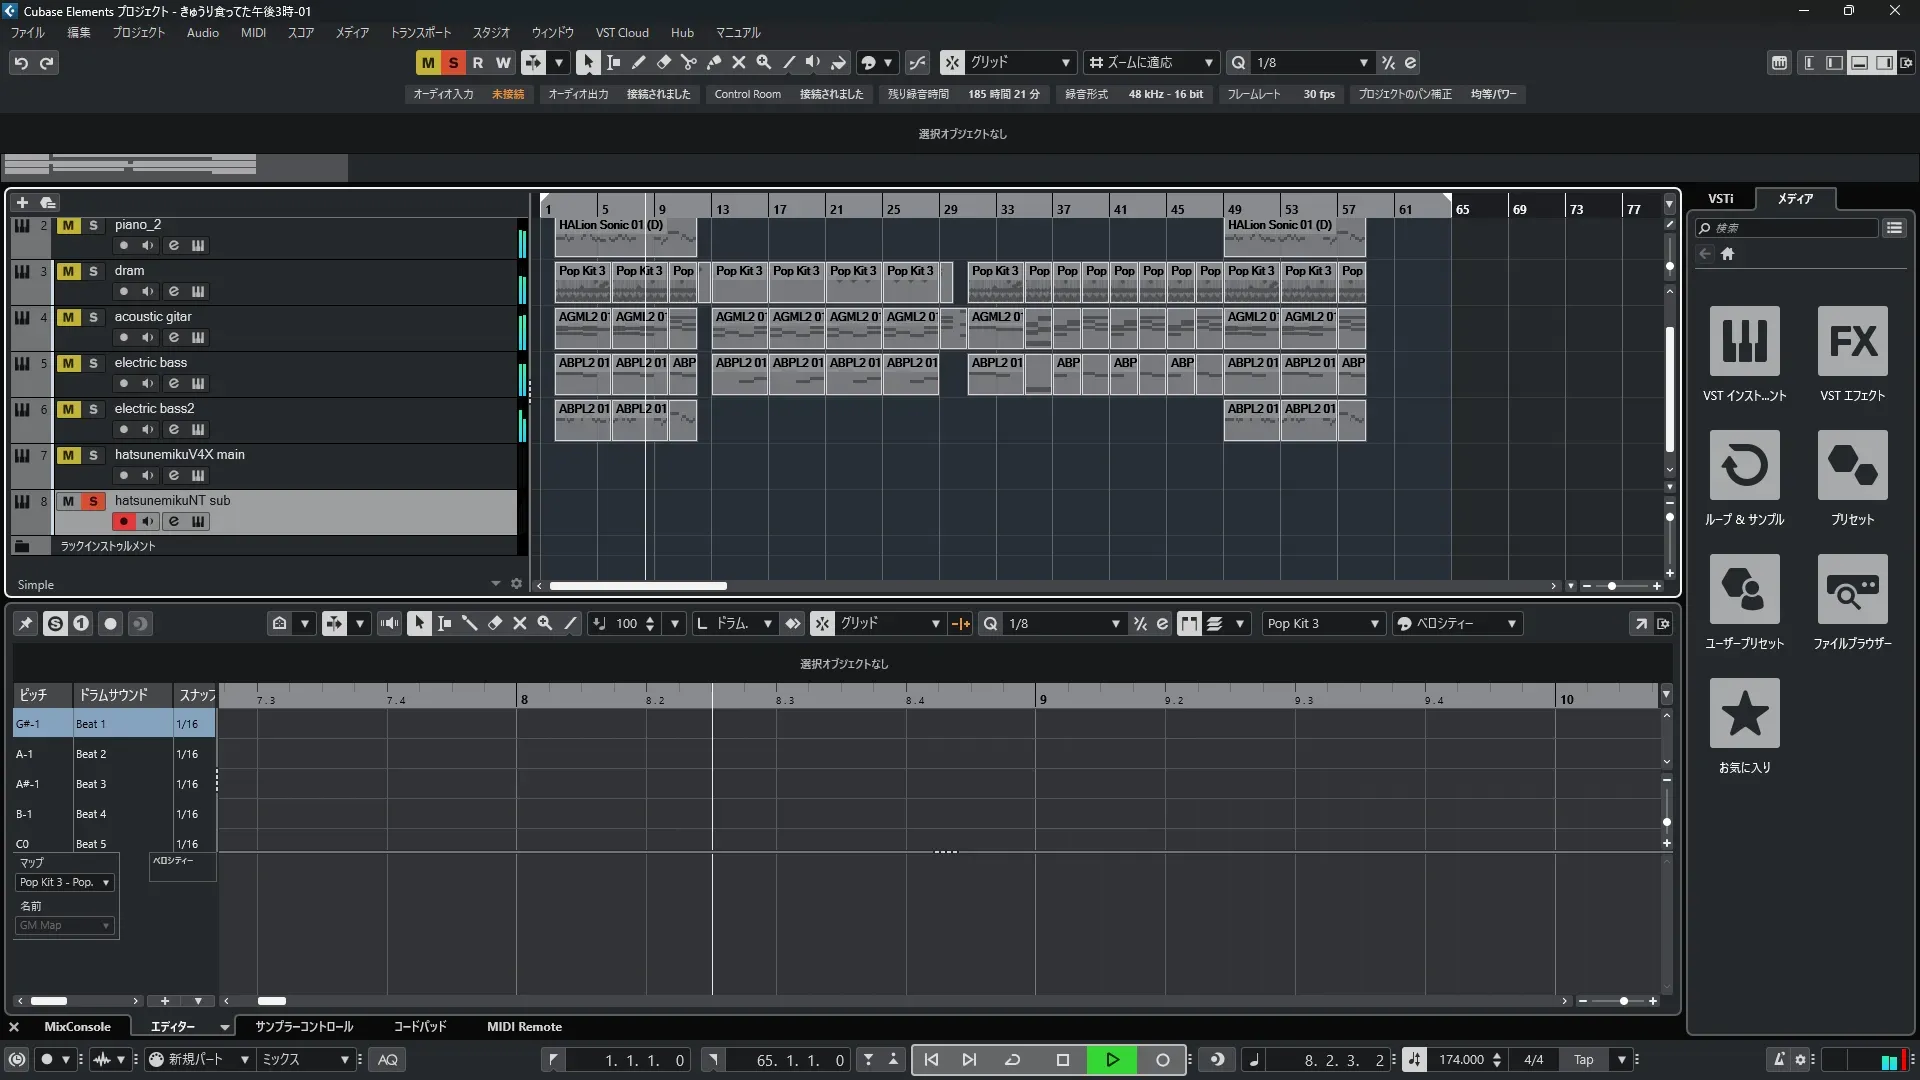Click the Tap tempo button

point(1583,1059)
